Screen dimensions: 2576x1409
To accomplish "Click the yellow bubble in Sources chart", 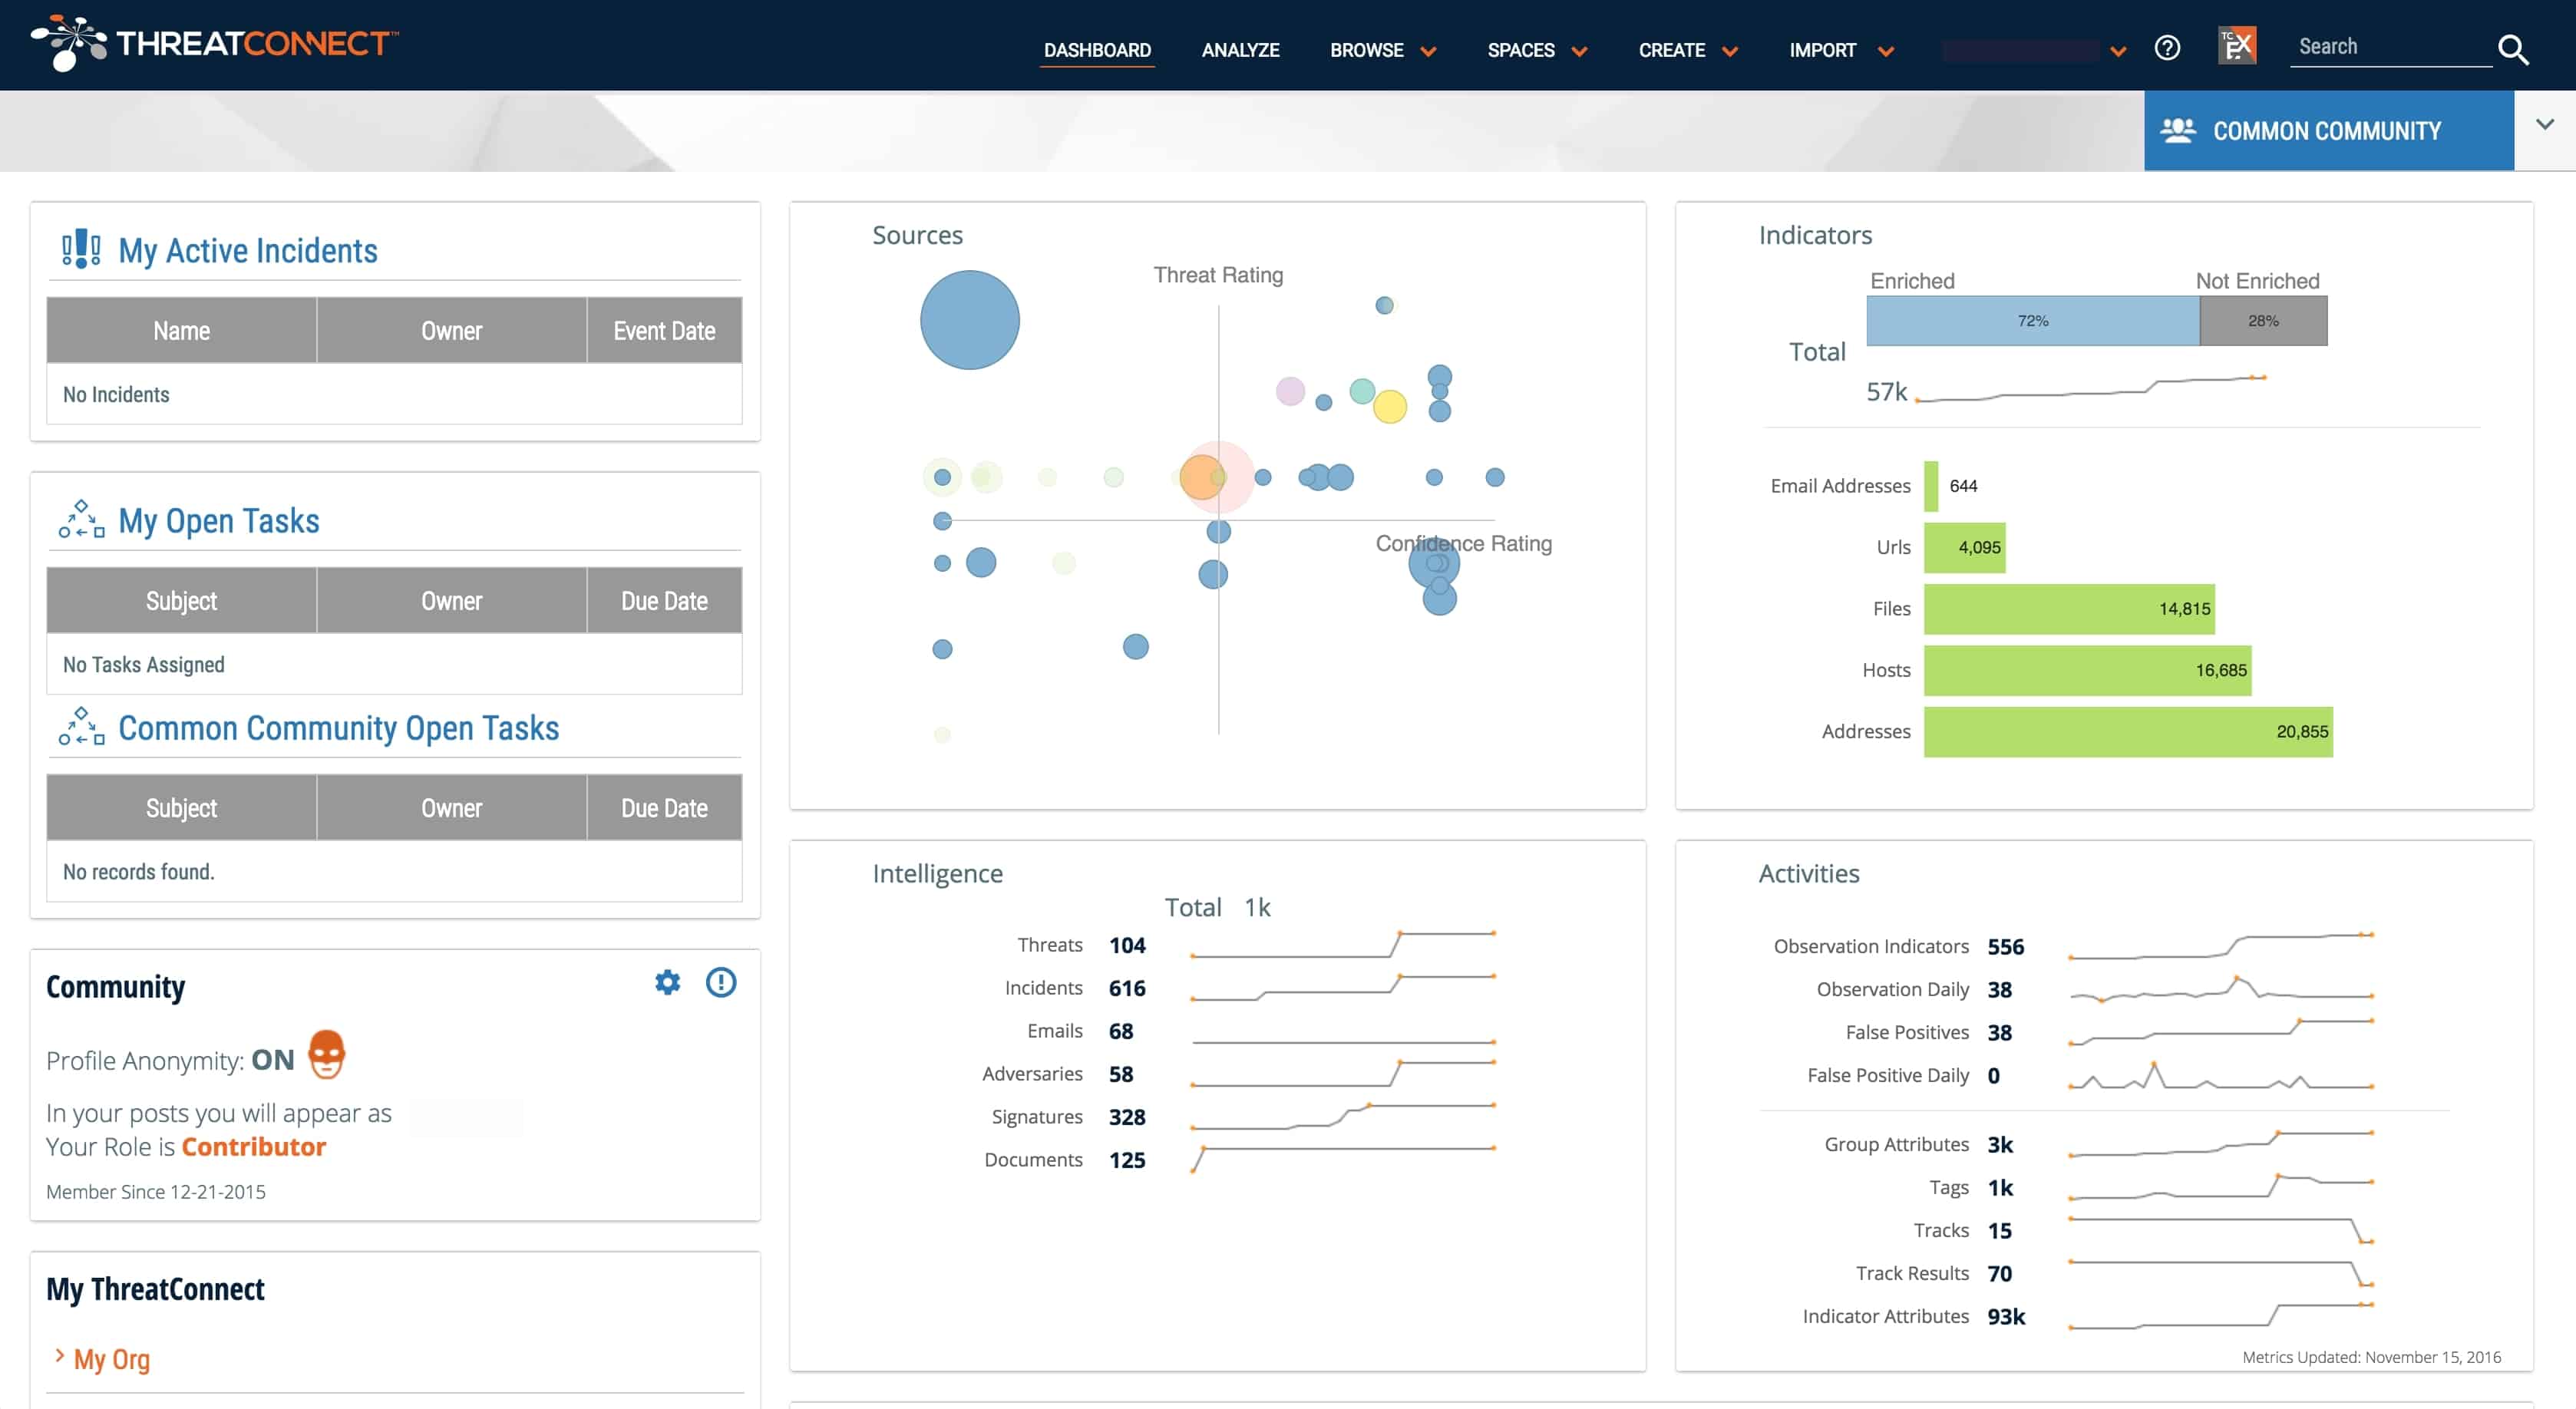I will pos(1389,406).
